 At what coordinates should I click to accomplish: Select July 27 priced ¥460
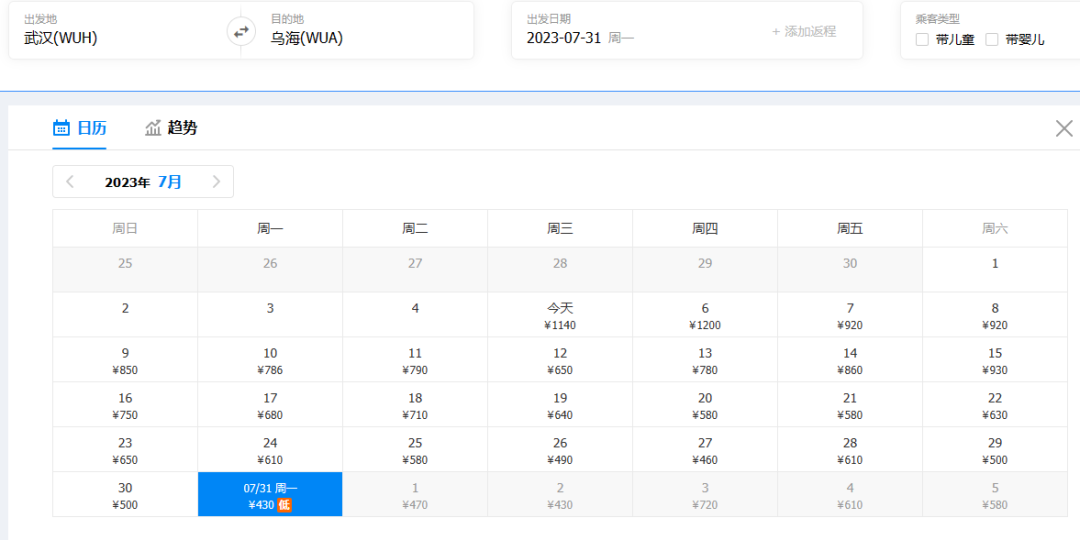705,450
